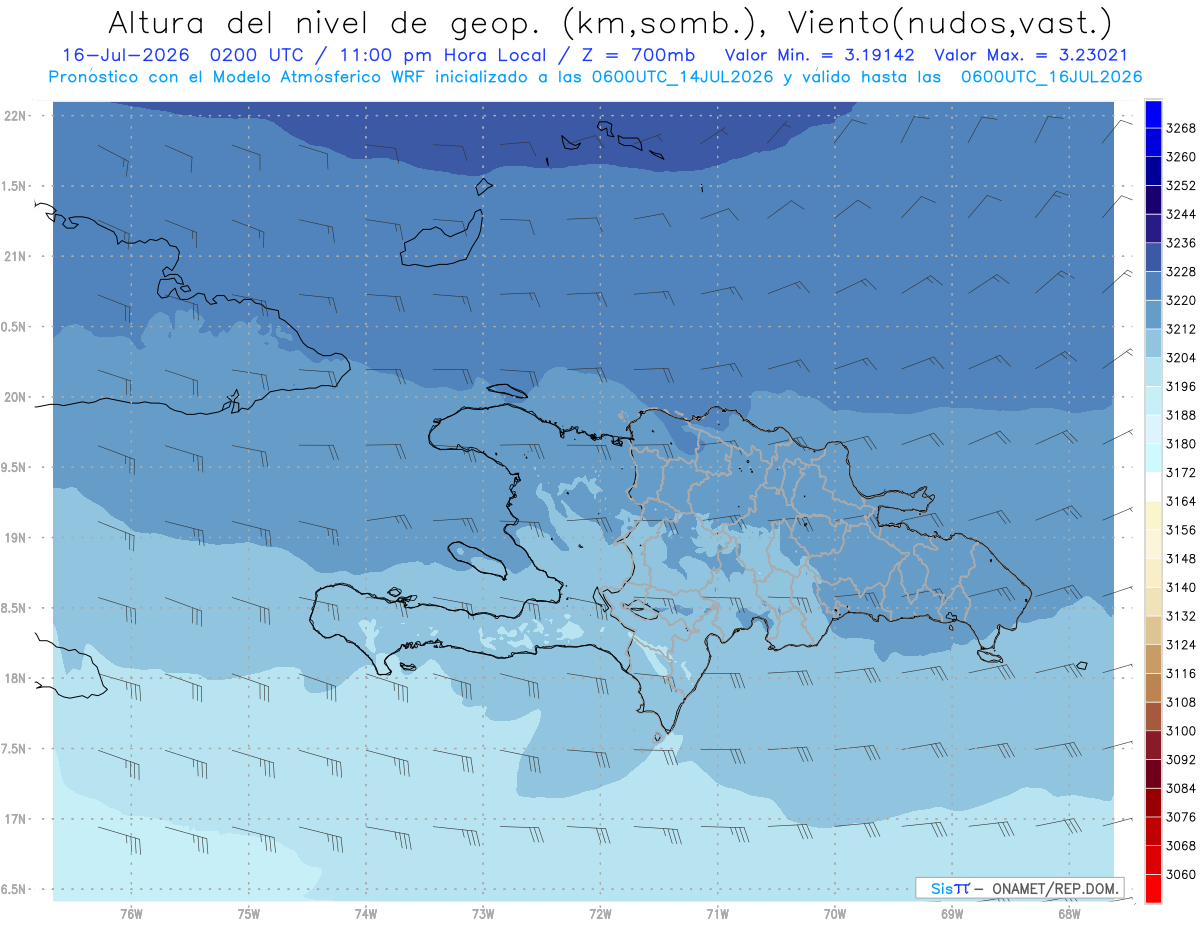
Task: Click the 'Valor Min. = 3.19142' value
Action: 820,56
